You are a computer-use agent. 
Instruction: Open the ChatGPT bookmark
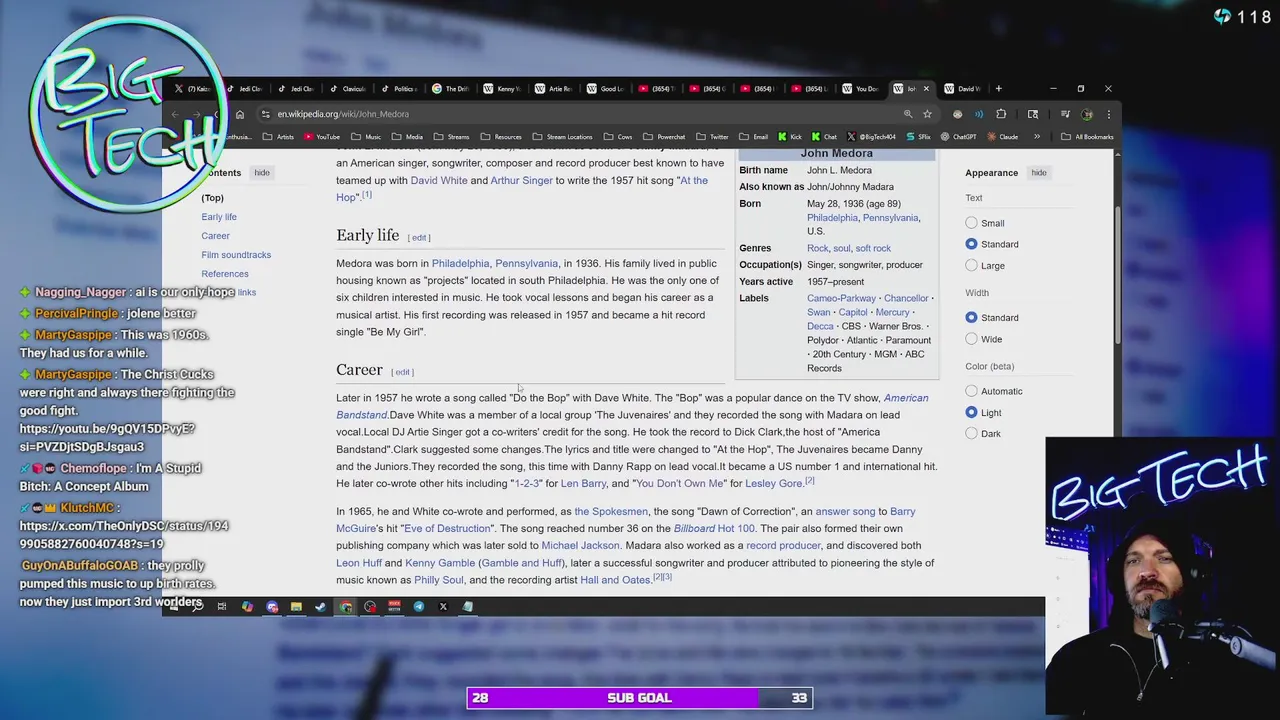(x=958, y=137)
